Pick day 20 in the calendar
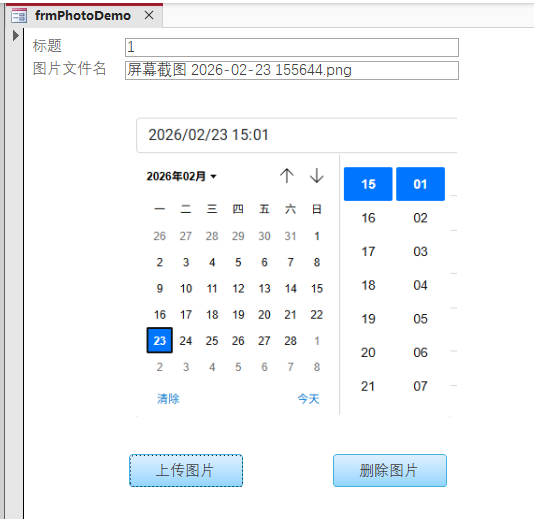 pos(264,315)
